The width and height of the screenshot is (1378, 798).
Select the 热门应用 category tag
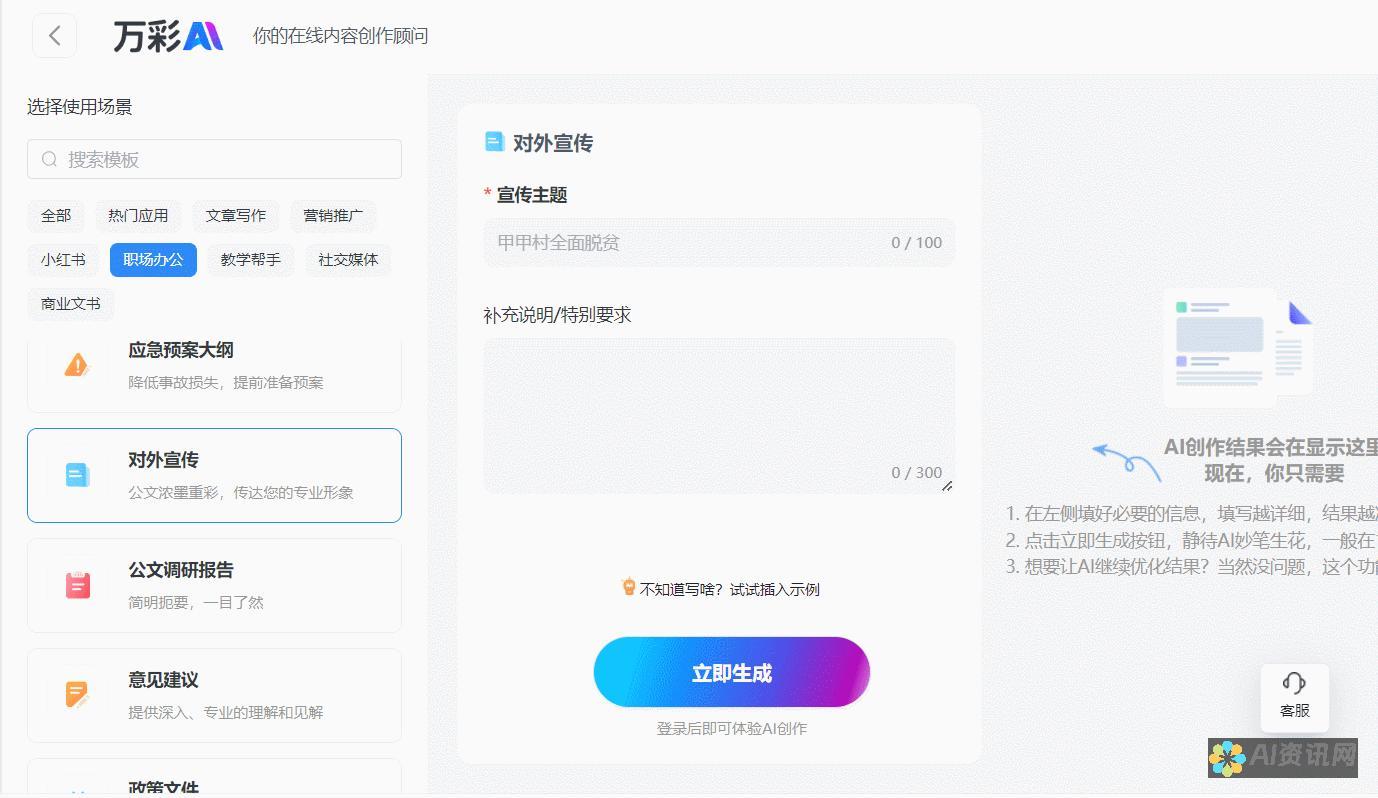(138, 215)
